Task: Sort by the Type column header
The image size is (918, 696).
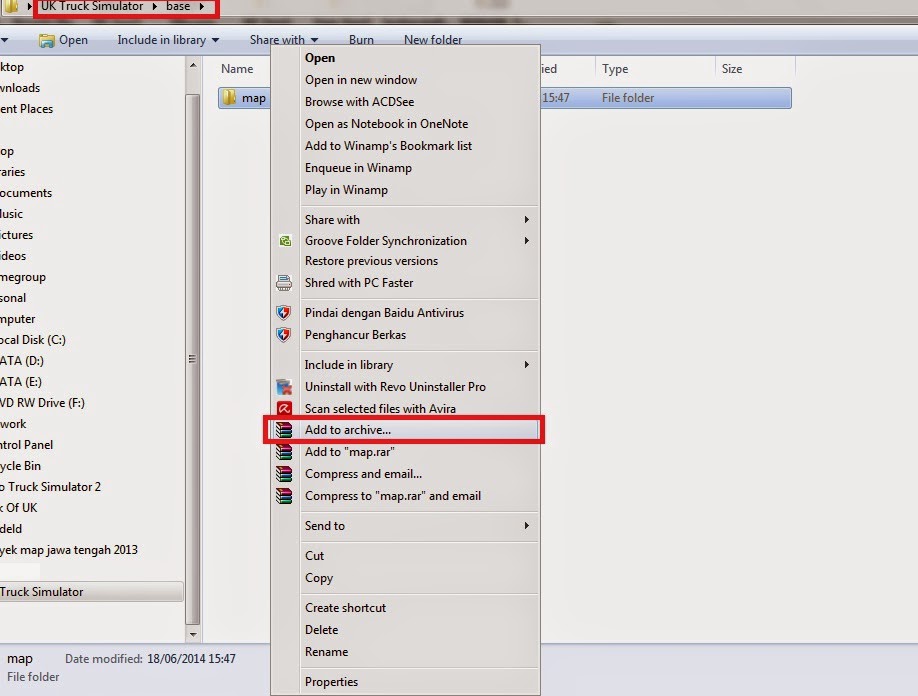Action: click(x=615, y=69)
